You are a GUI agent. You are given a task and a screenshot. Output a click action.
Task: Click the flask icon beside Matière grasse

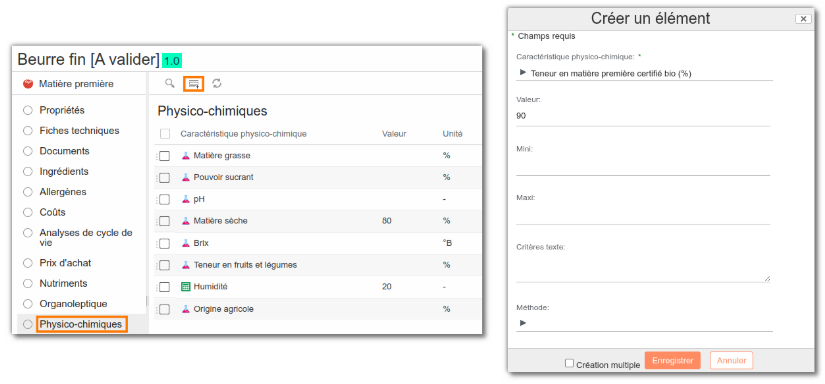coord(185,156)
